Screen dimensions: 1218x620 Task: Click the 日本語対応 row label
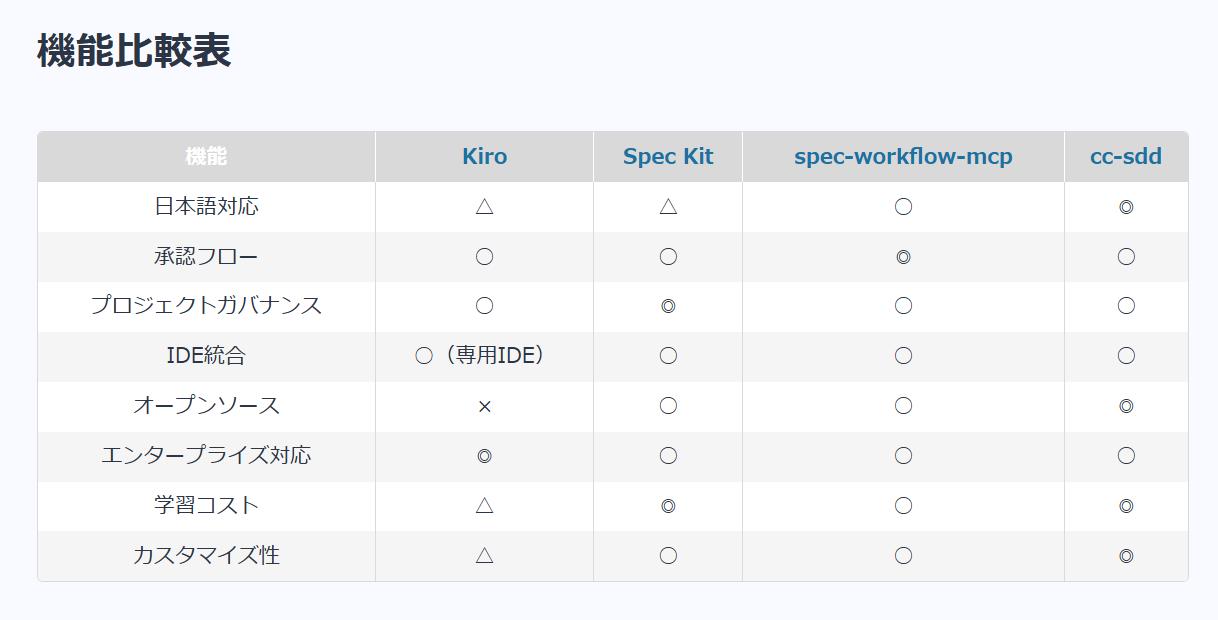(x=206, y=207)
